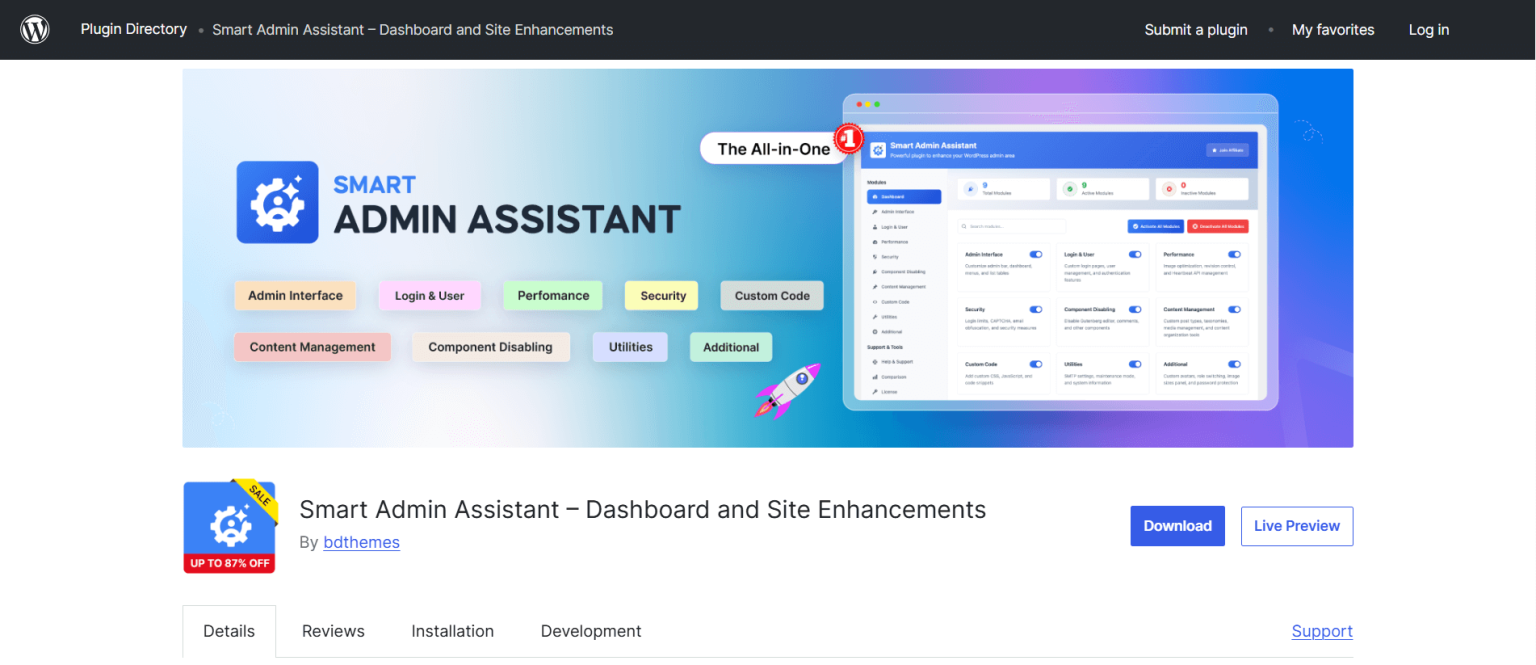
Task: Click the small gear logo in the banner mockup header
Action: (x=878, y=150)
